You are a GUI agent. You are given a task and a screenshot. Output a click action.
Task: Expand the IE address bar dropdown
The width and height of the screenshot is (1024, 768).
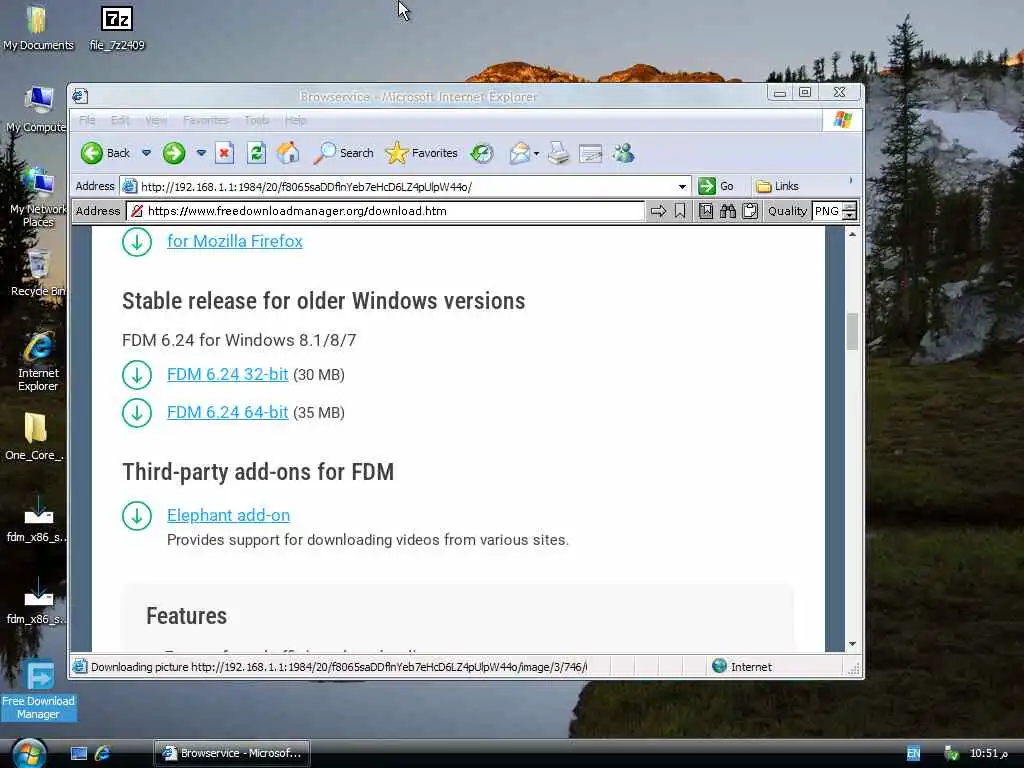682,187
